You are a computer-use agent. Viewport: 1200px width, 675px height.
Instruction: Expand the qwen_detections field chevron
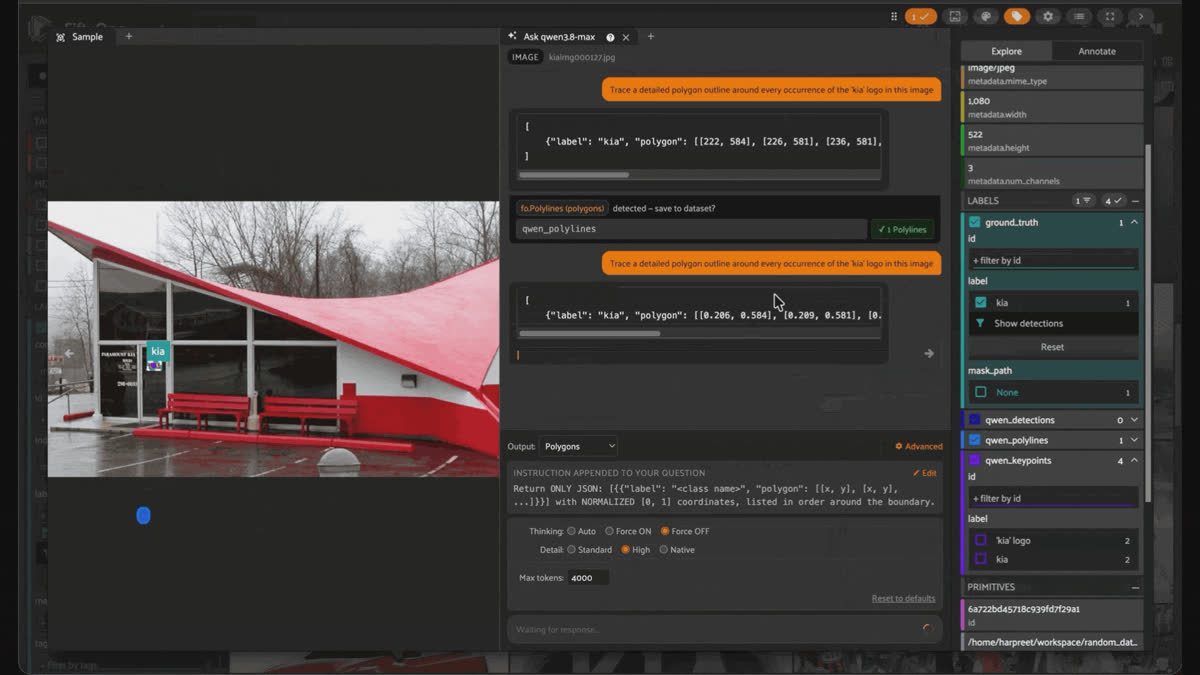click(x=1134, y=420)
